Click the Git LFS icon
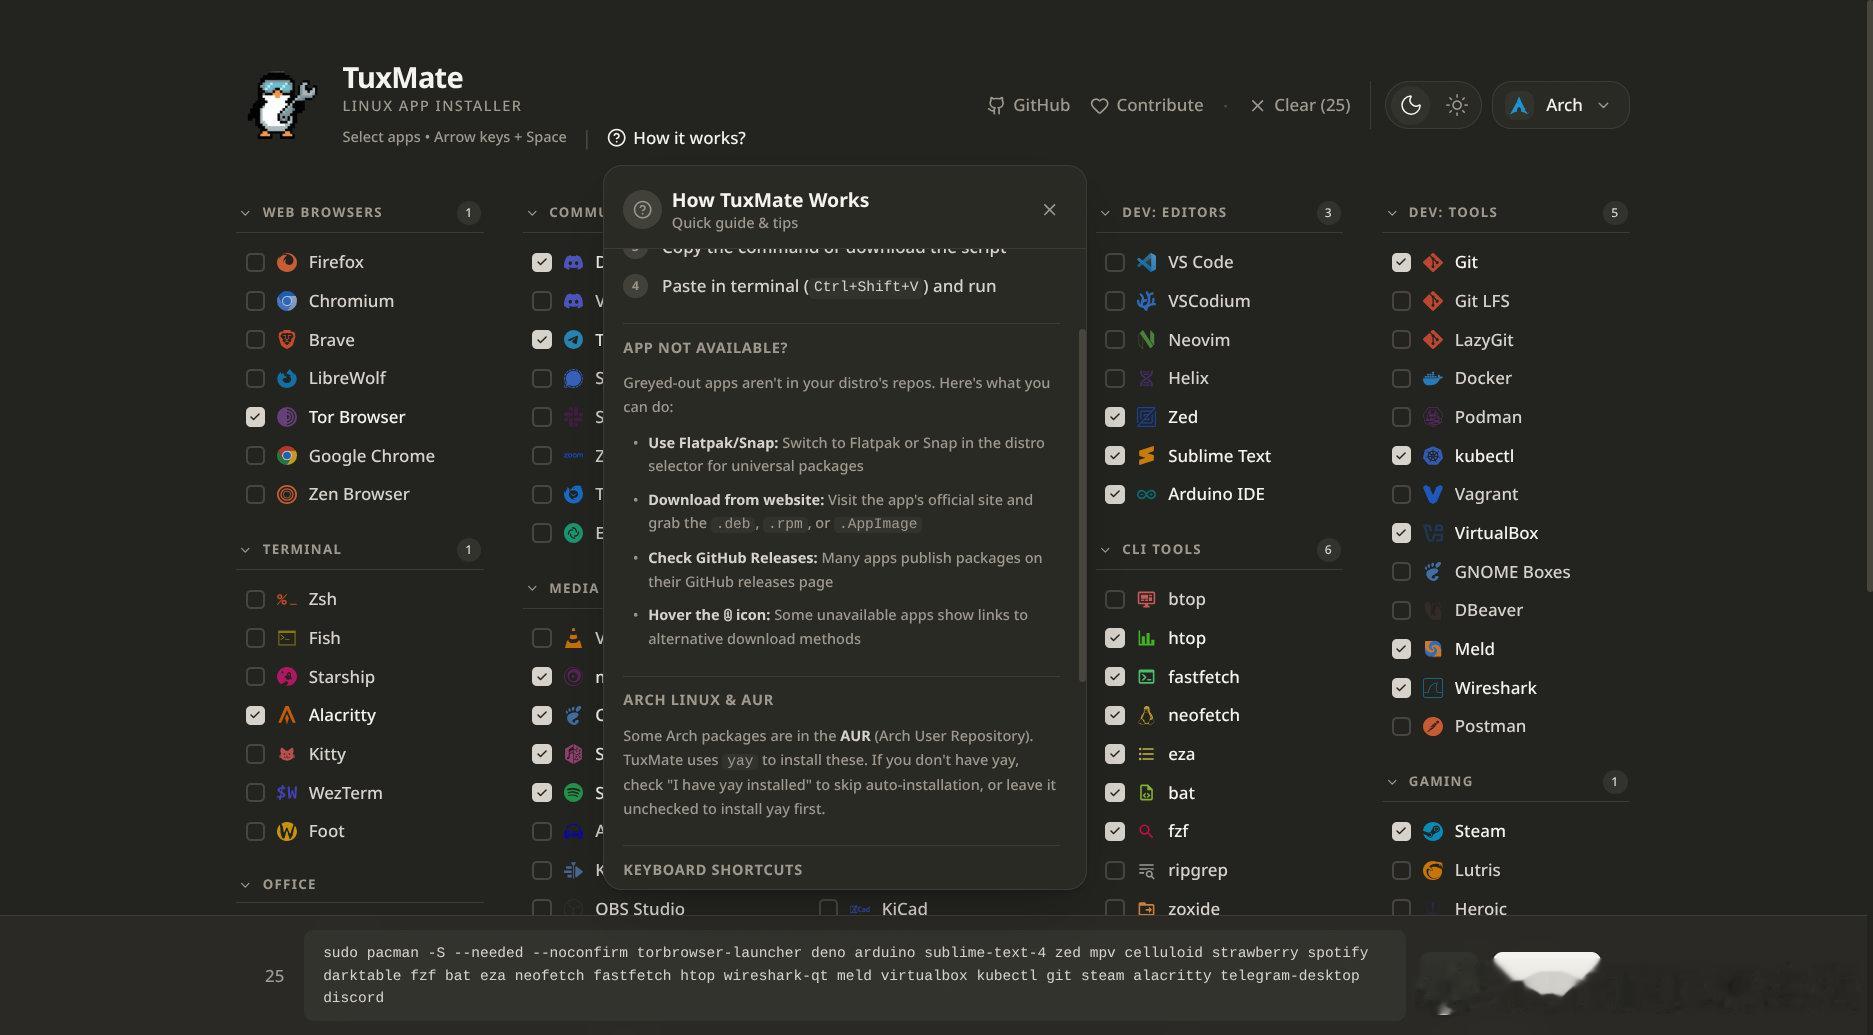This screenshot has height=1035, width=1873. tap(1433, 301)
